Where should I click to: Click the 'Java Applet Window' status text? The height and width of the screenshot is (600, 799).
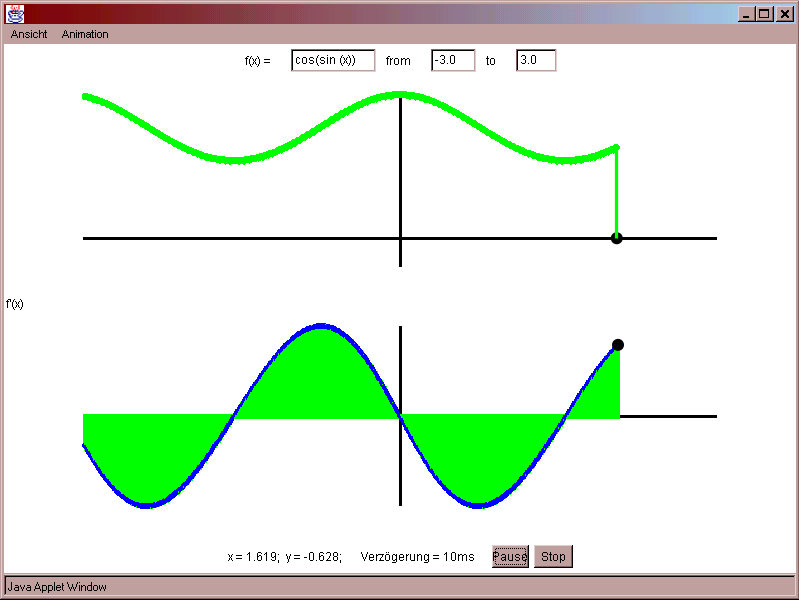tap(57, 587)
